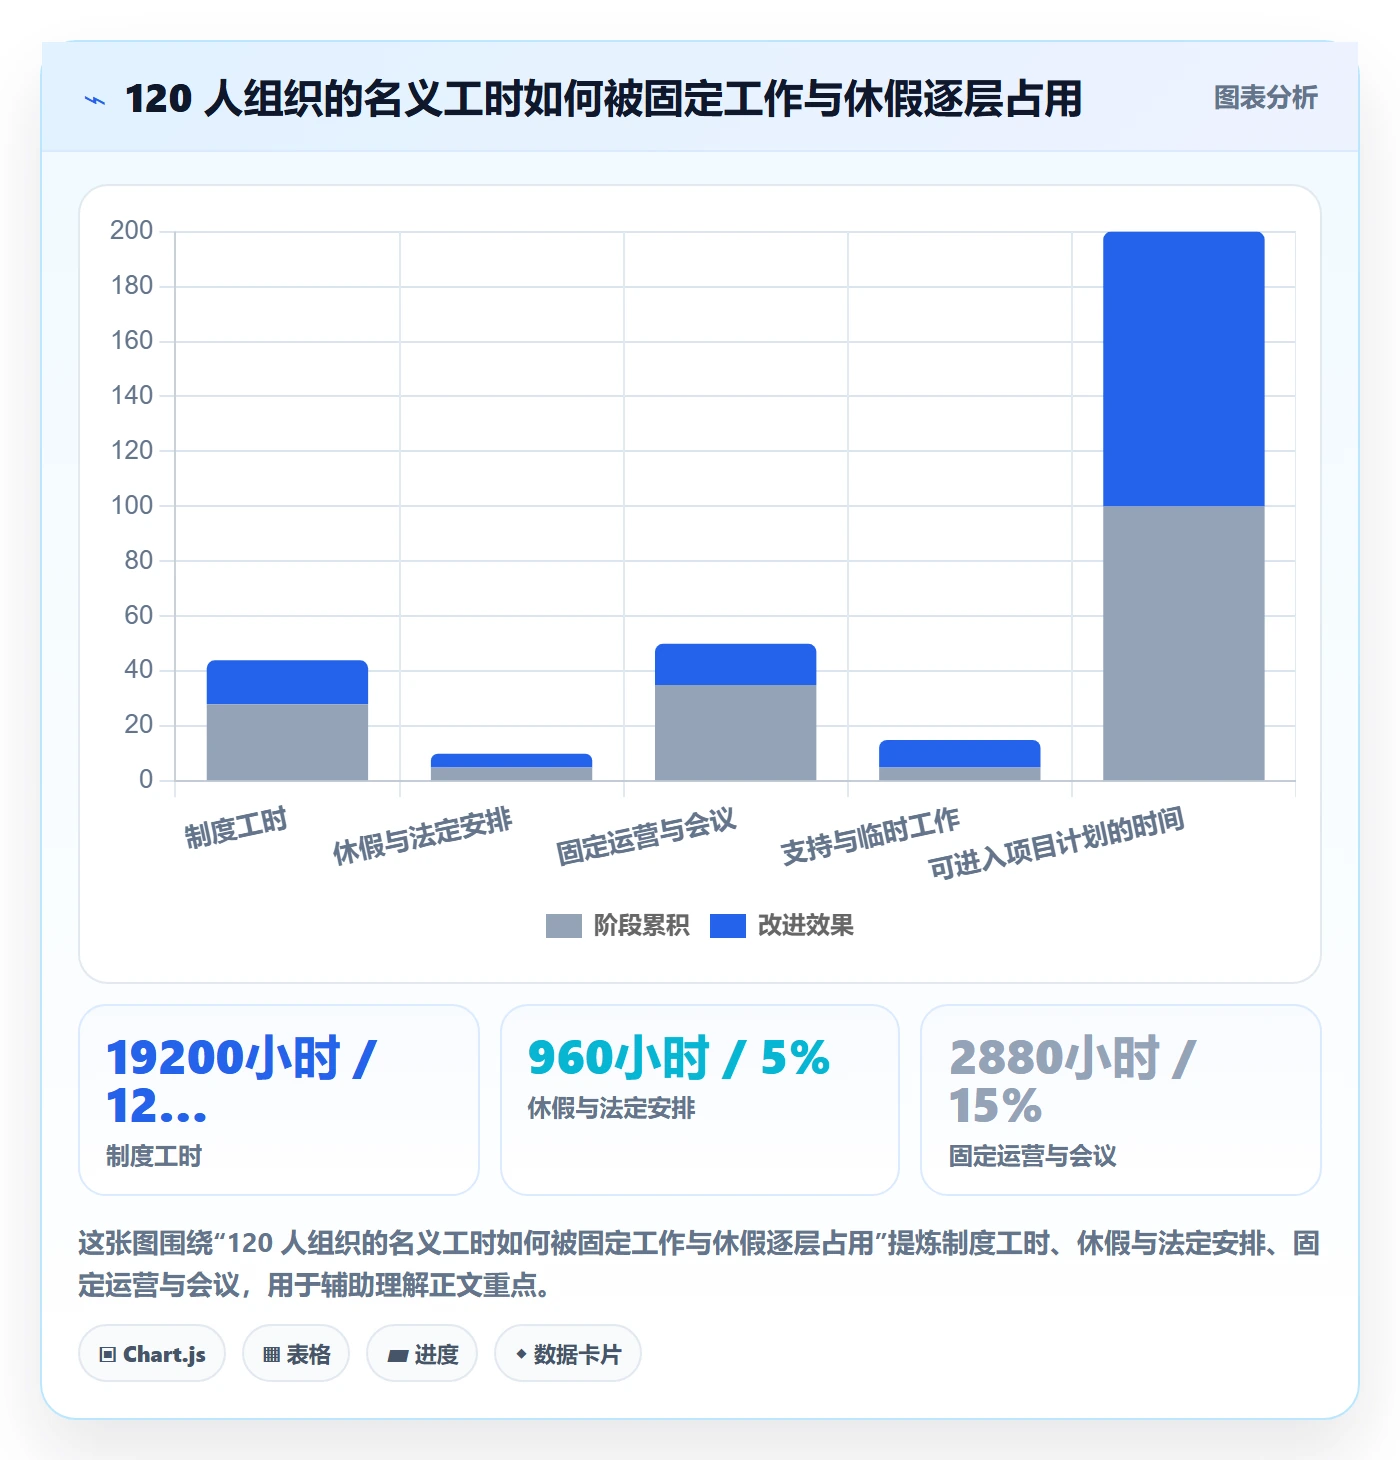This screenshot has width=1400, height=1460.
Task: Click the summary paragraph below the cards
Action: (699, 1264)
